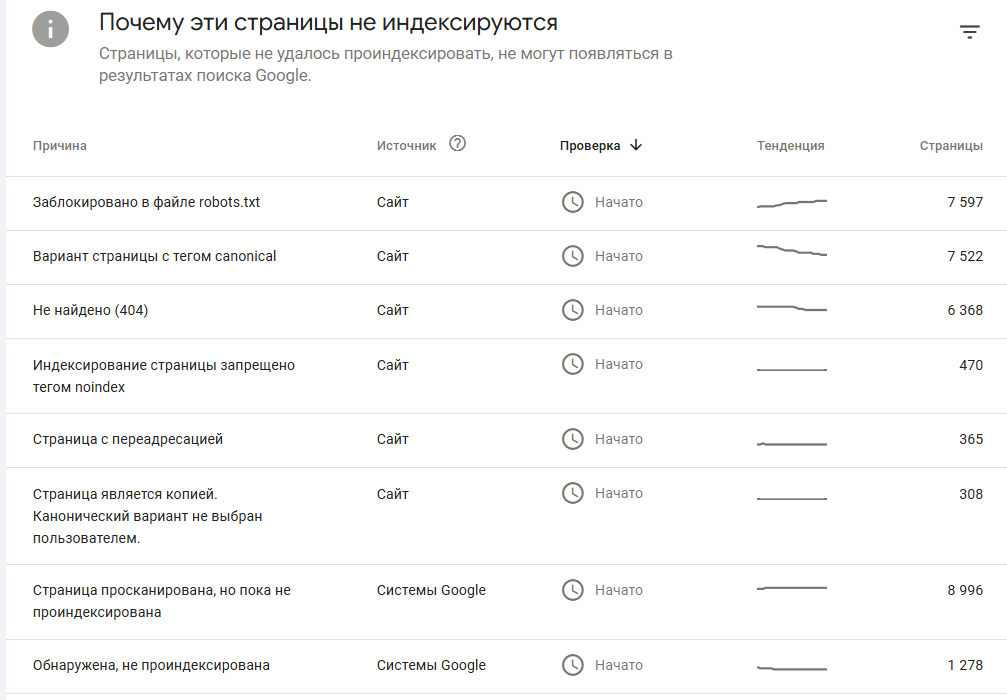Open Заблокировано в файле robots.txt row

point(507,203)
